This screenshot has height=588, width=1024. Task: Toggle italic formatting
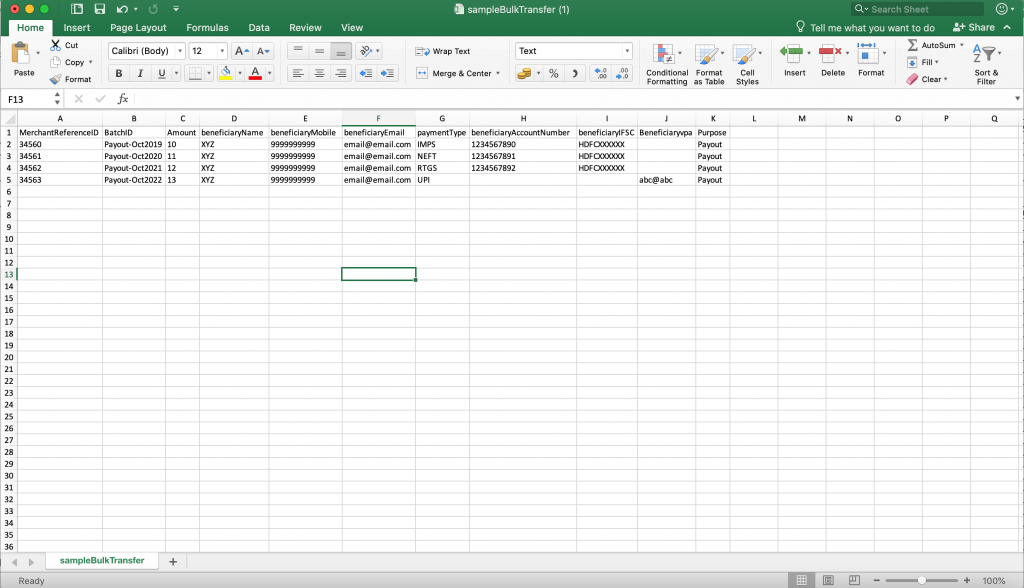pos(140,73)
